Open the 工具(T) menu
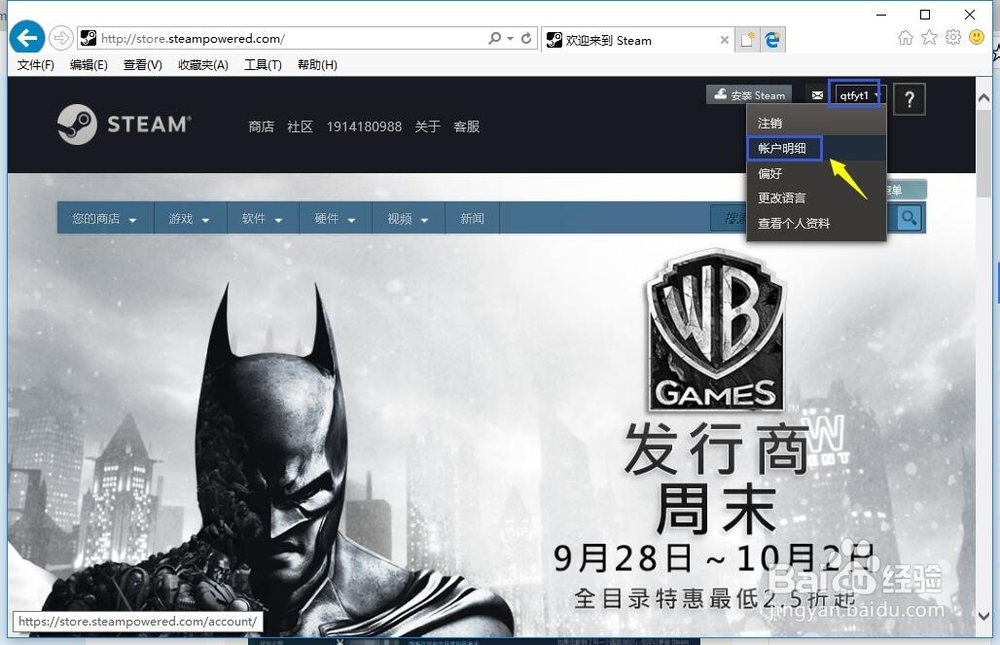This screenshot has height=645, width=1000. (x=263, y=64)
